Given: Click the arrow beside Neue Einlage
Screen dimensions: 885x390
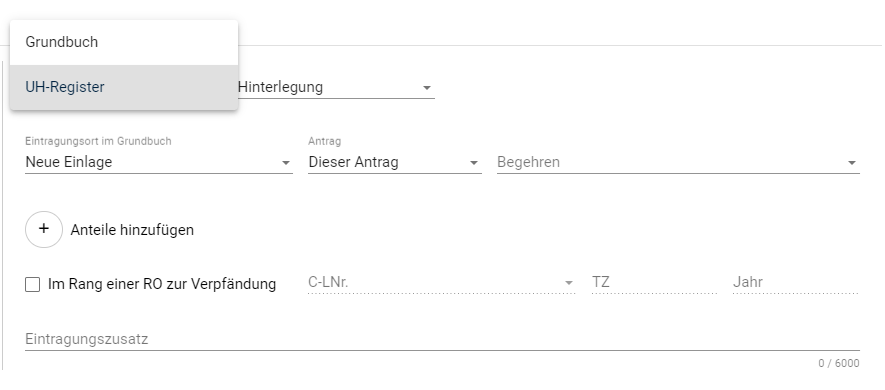Looking at the screenshot, I should point(286,163).
